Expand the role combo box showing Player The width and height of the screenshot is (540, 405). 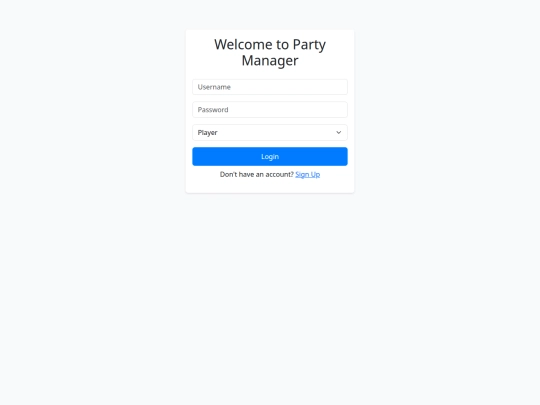pyautogui.click(x=270, y=133)
